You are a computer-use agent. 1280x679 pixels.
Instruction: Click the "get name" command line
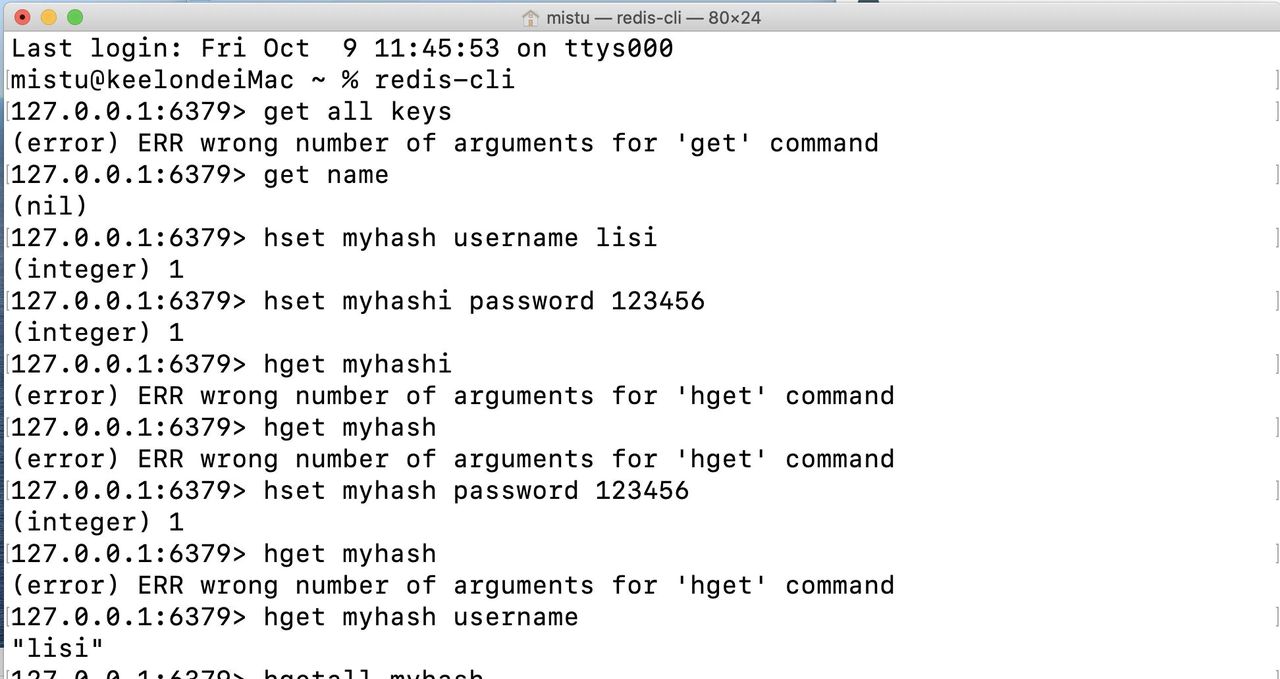pos(325,175)
